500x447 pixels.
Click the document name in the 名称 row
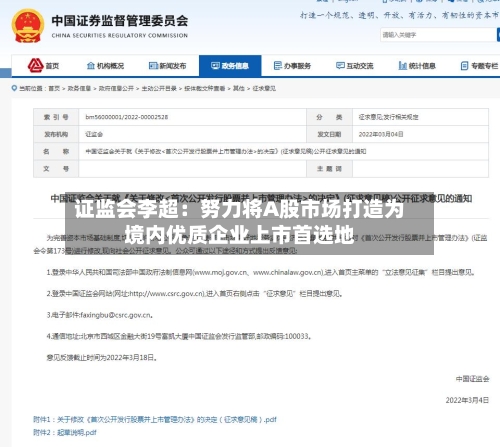point(226,152)
